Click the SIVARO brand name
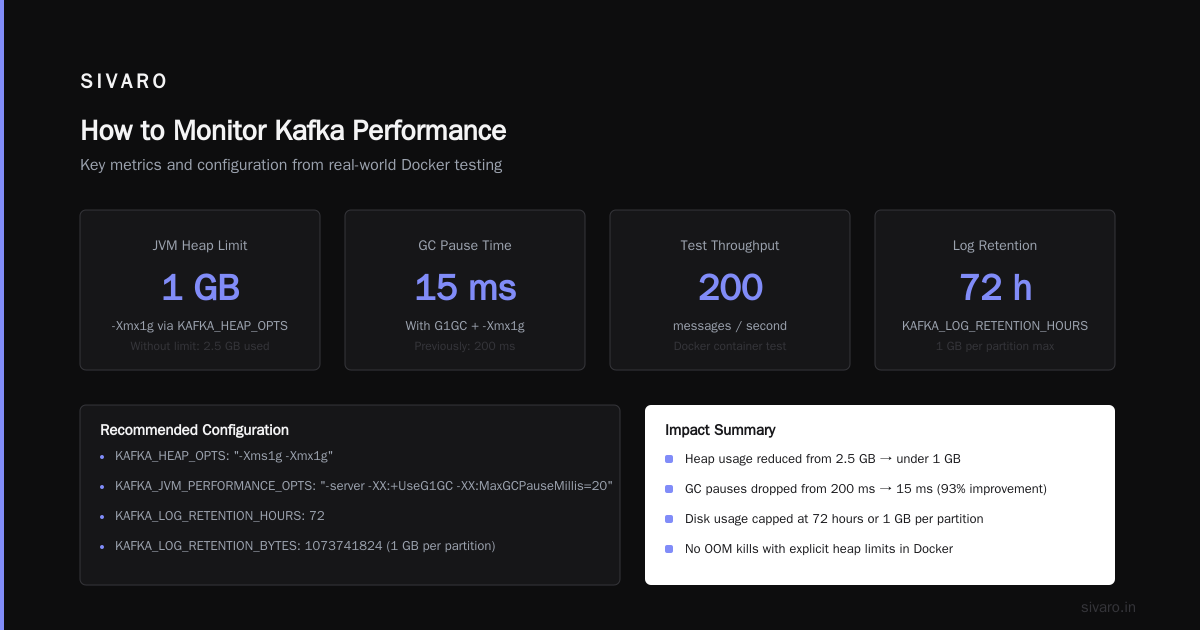 124,82
